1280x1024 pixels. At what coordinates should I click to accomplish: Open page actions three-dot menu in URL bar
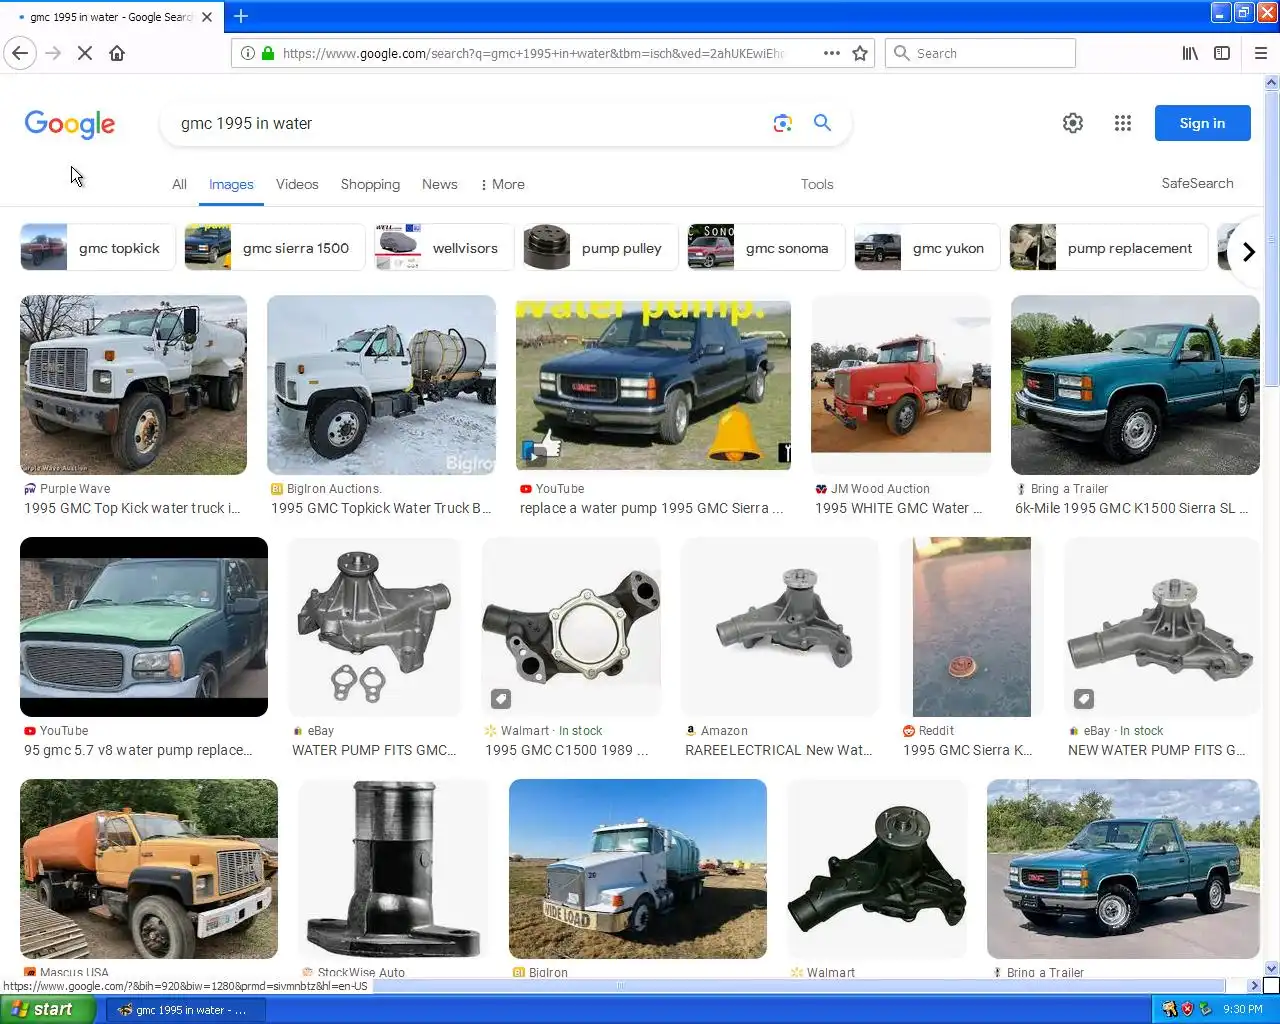(832, 53)
